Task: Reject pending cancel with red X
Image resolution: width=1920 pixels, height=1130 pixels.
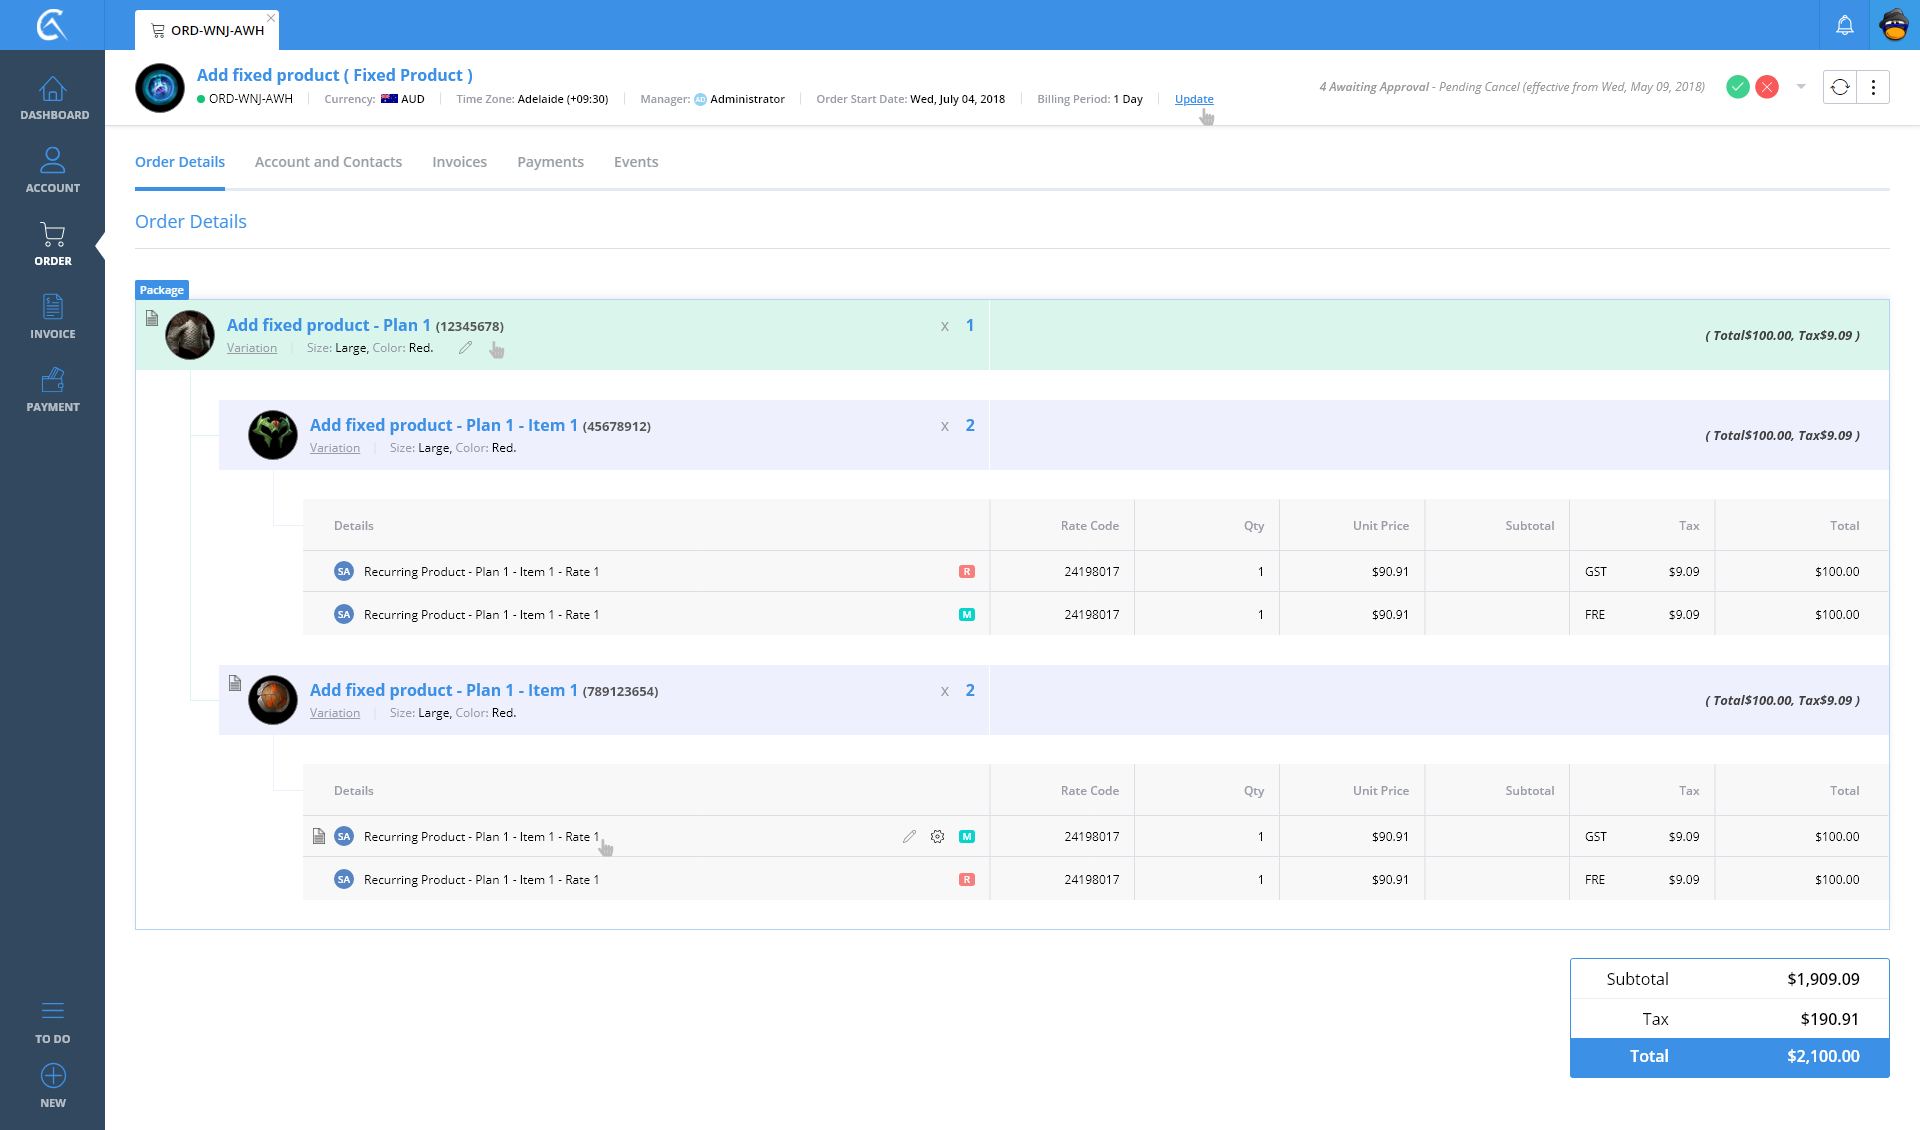Action: [1767, 87]
